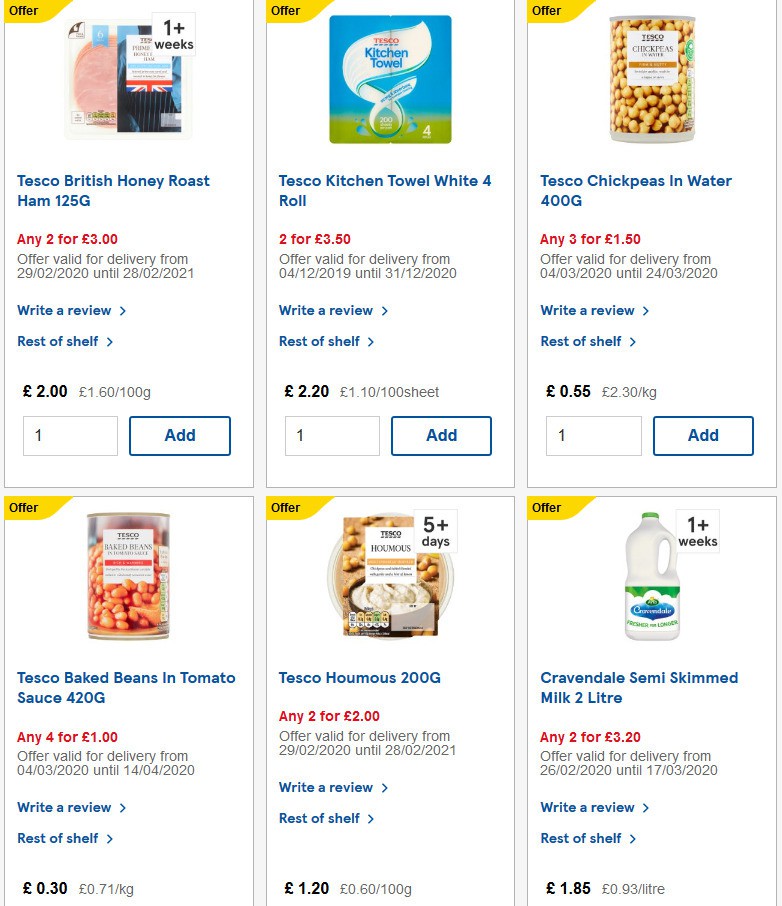This screenshot has height=906, width=782.
Task: Click the Cravendale milk bottle image
Action: pos(651,577)
